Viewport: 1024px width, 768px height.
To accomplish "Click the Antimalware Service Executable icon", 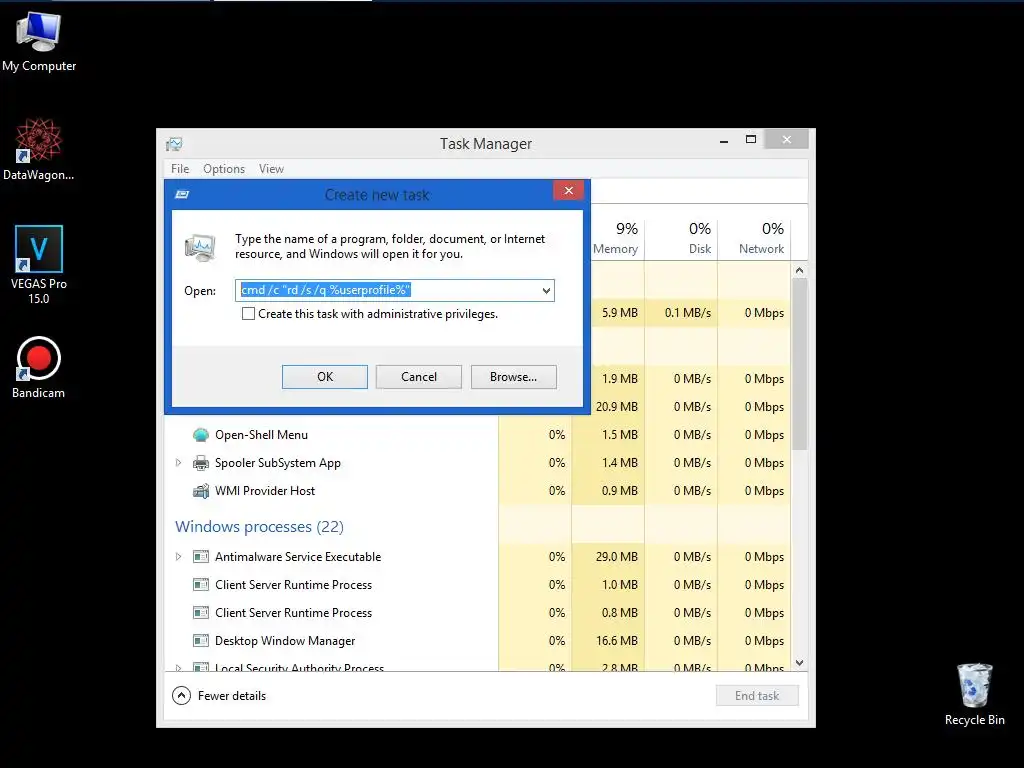I will tap(200, 557).
